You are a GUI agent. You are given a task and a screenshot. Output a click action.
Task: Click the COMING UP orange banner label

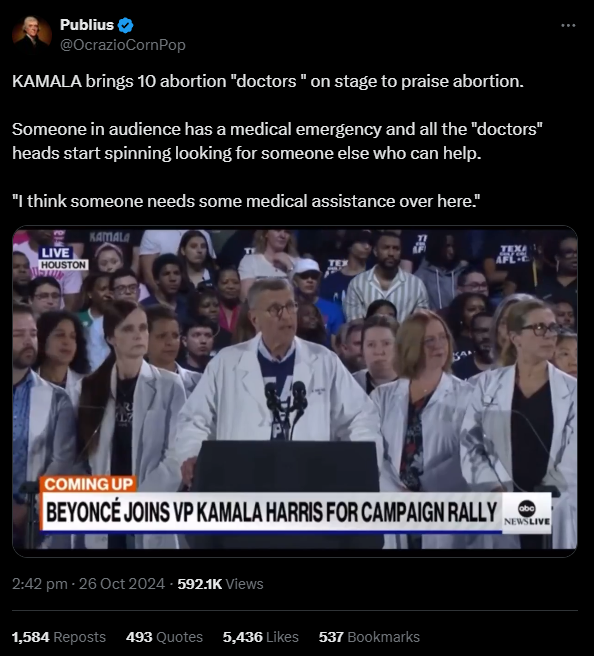88,484
